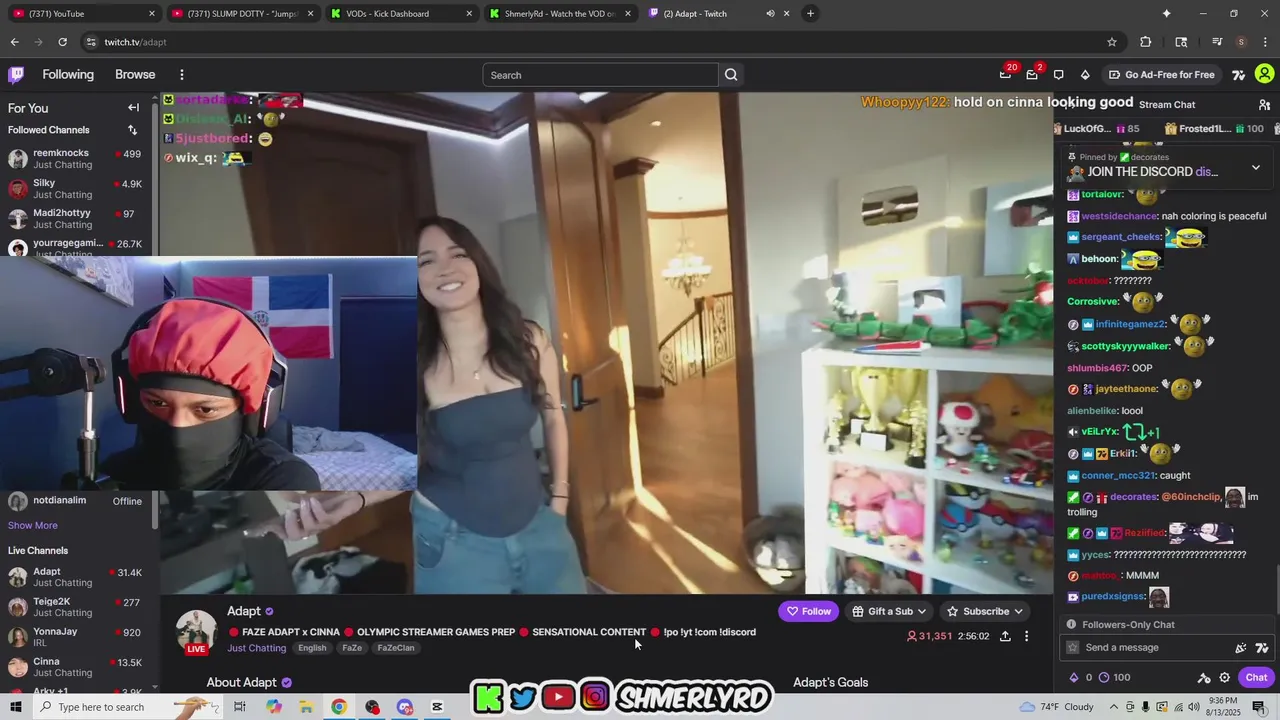
Task: Open Teige2K live channel
Action: [75, 607]
